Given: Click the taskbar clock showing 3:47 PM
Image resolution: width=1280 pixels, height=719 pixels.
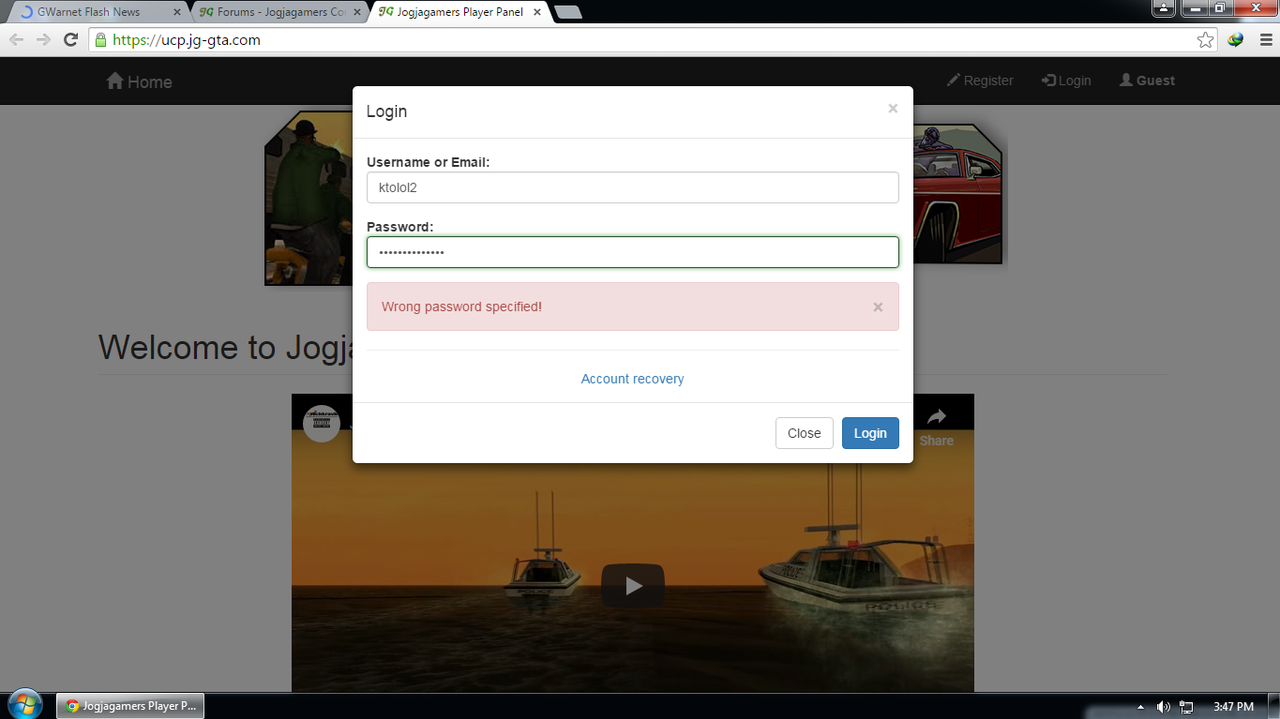Looking at the screenshot, I should (x=1233, y=707).
